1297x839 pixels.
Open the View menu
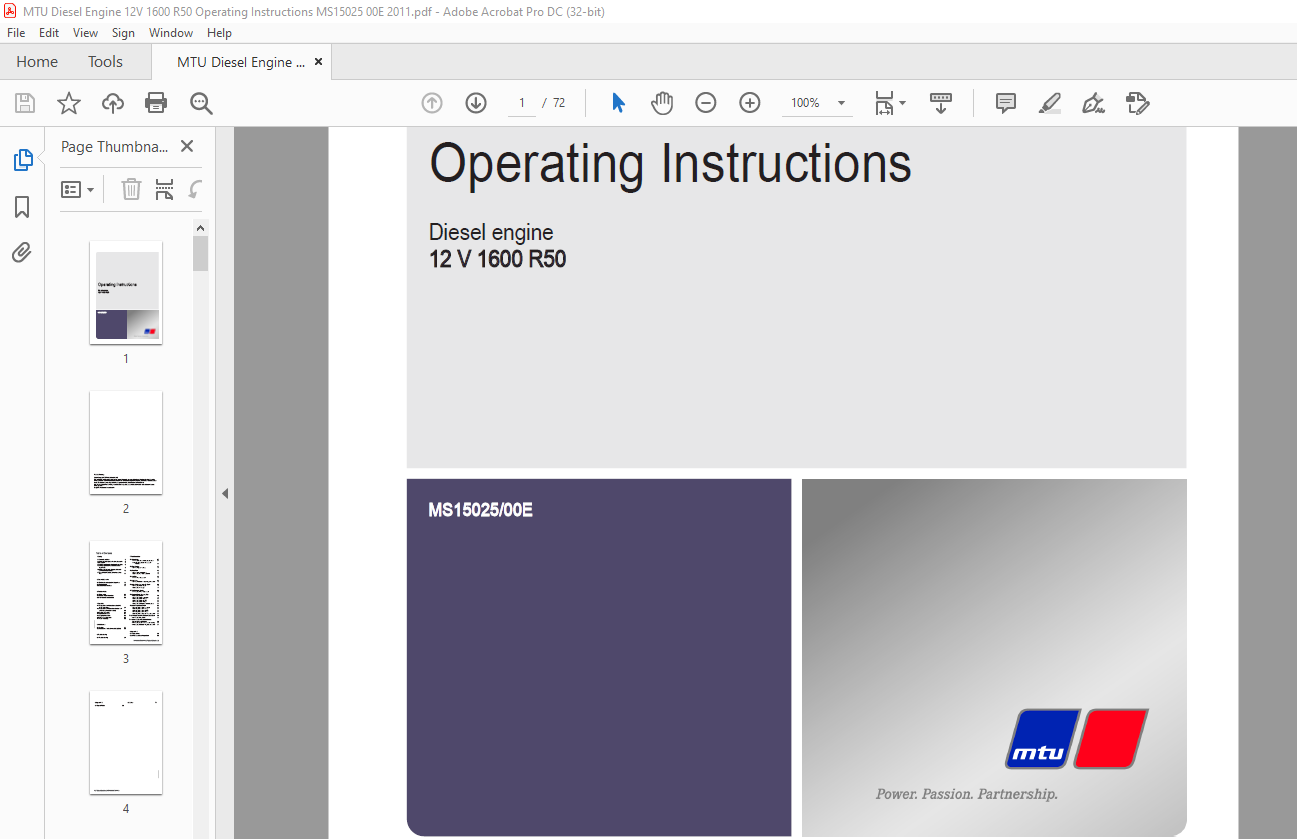tap(86, 33)
